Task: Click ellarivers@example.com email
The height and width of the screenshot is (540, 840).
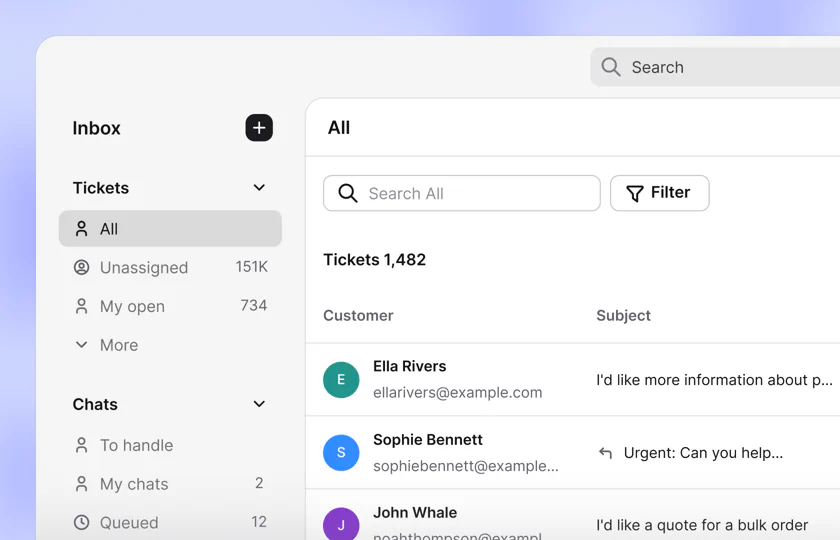Action: (x=458, y=393)
